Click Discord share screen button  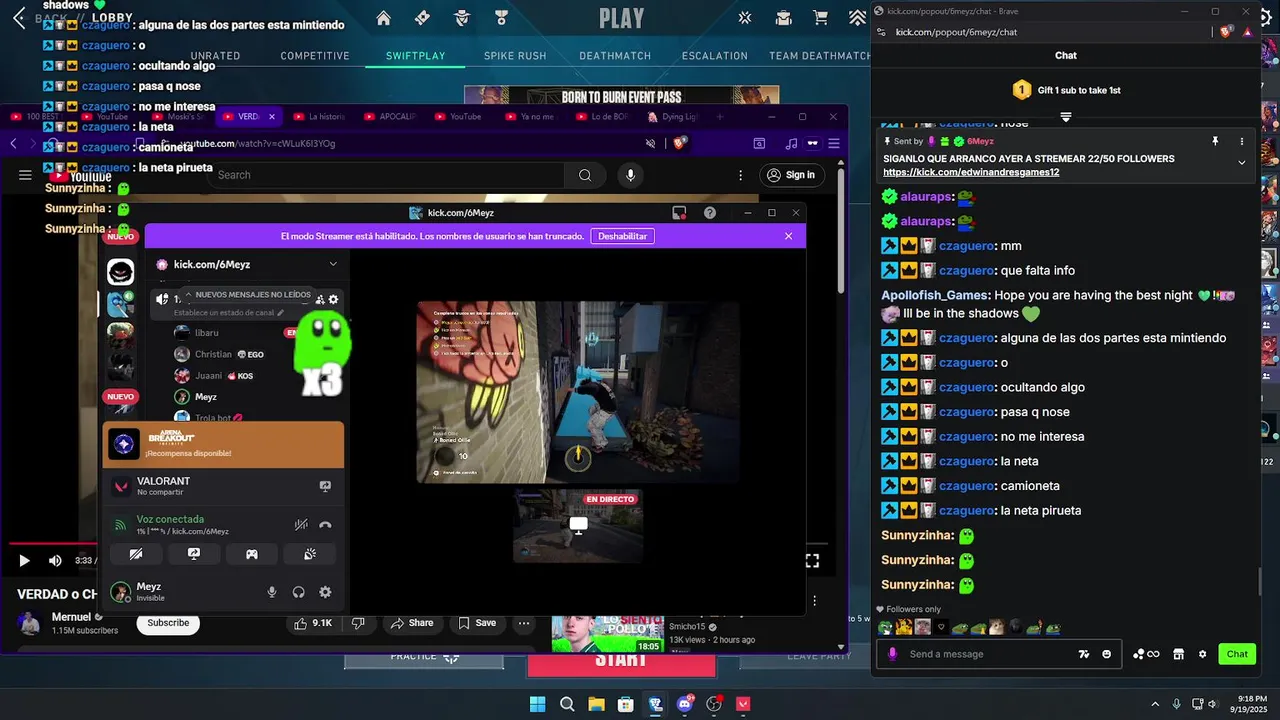coord(194,554)
